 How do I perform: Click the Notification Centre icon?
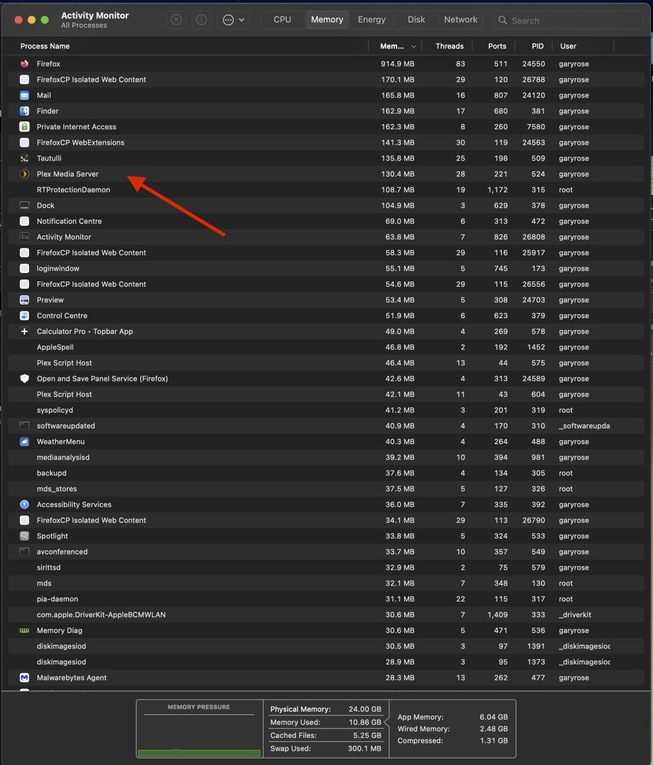pos(24,221)
